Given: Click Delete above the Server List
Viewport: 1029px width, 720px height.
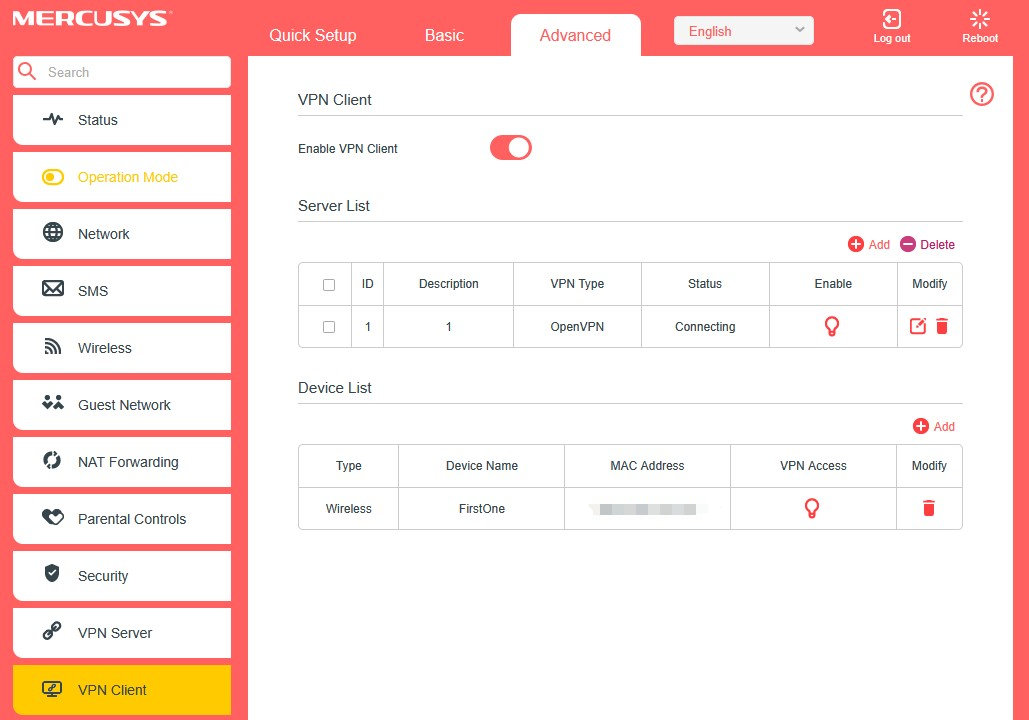Looking at the screenshot, I should 927,244.
